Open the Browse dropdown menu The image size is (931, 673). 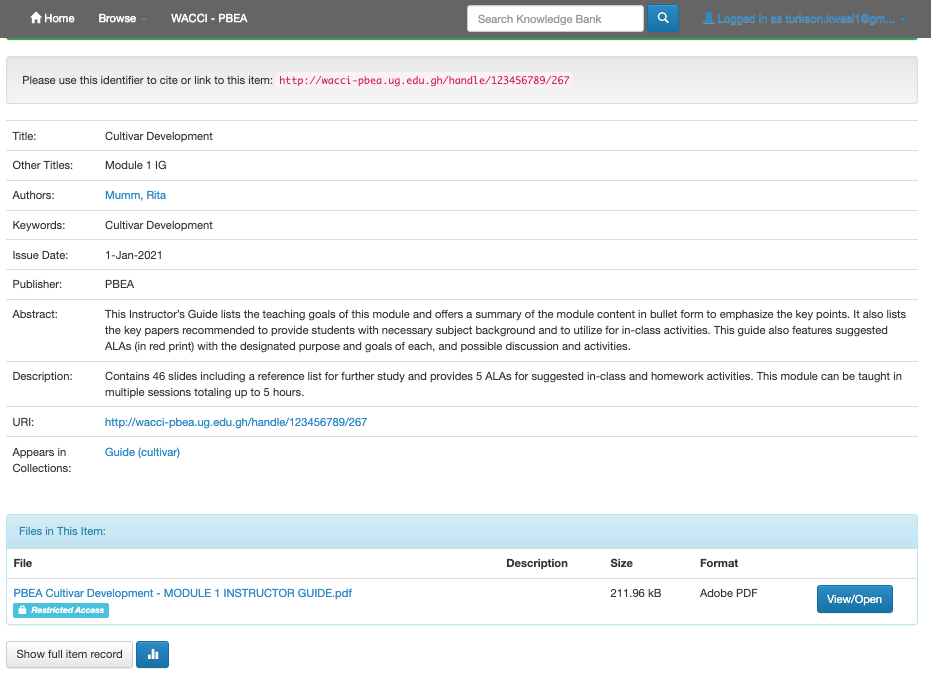[x=122, y=18]
